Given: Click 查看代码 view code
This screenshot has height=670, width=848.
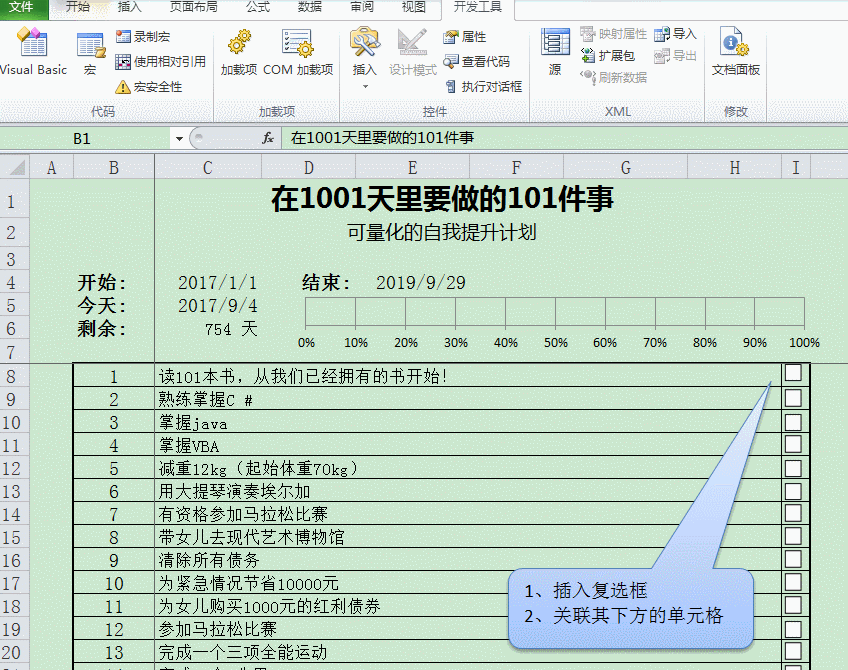Looking at the screenshot, I should pyautogui.click(x=476, y=62).
